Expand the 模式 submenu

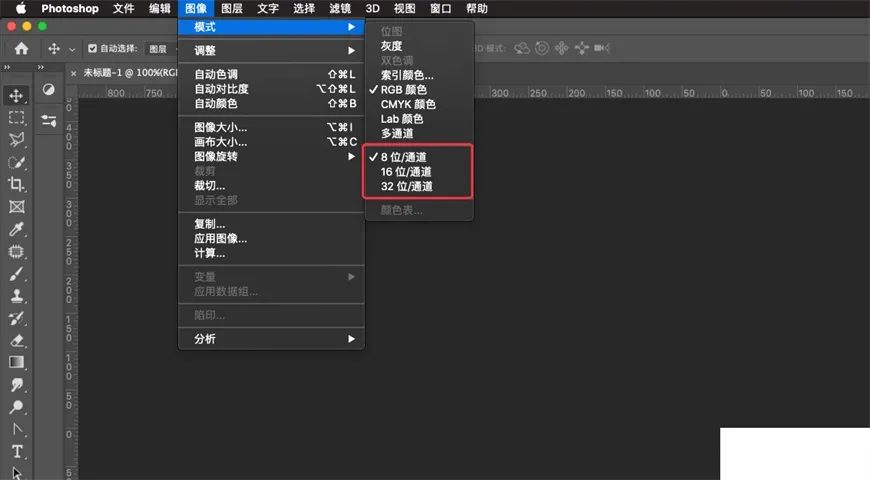(271, 27)
